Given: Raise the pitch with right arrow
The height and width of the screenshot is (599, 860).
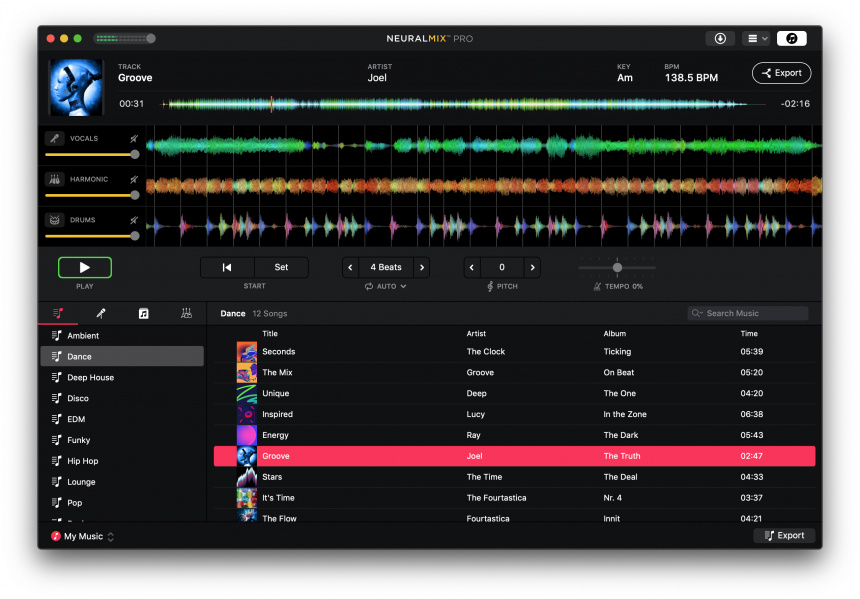Looking at the screenshot, I should [533, 267].
